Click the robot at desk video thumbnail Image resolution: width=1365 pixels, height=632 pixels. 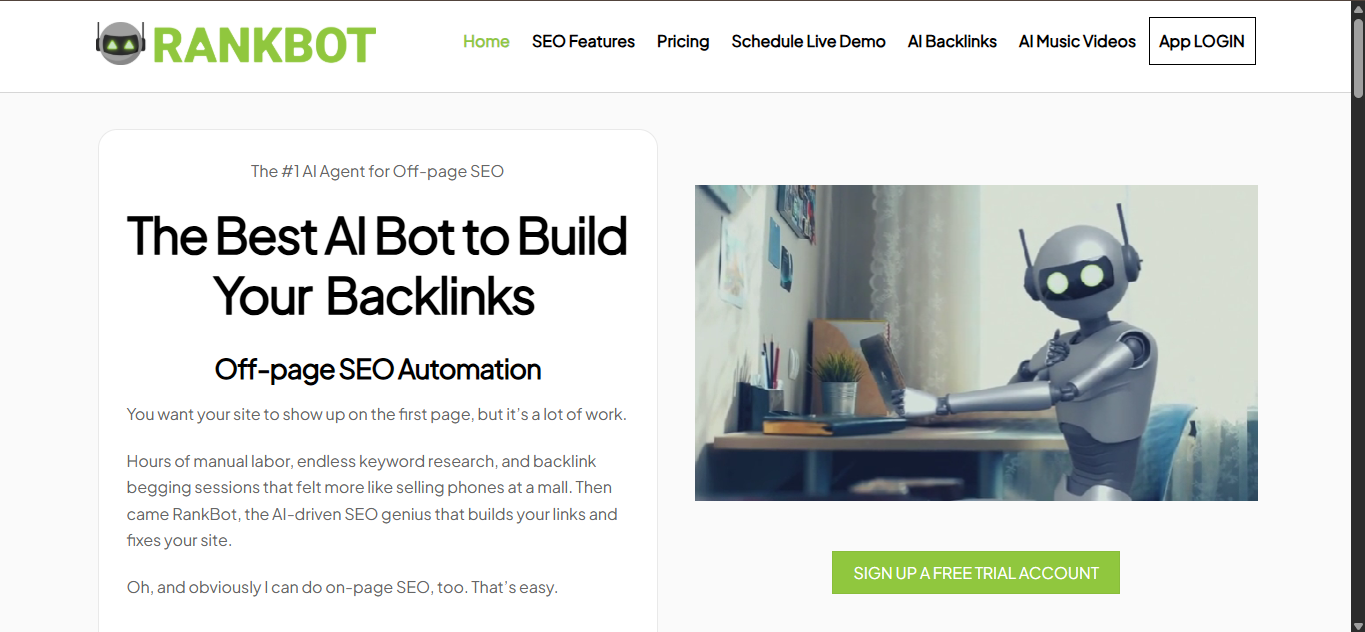point(976,343)
